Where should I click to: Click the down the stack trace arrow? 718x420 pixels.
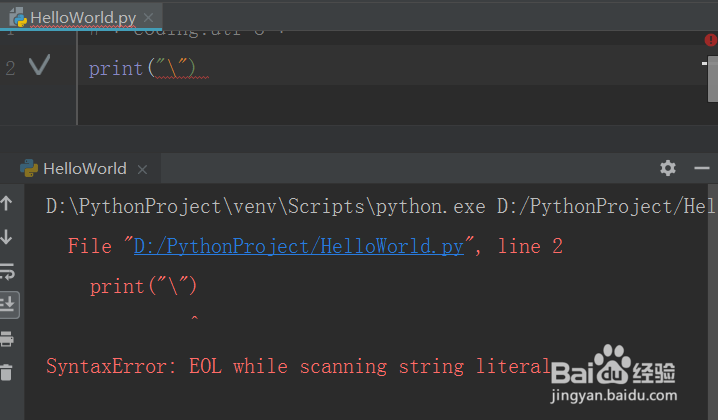coord(6,237)
